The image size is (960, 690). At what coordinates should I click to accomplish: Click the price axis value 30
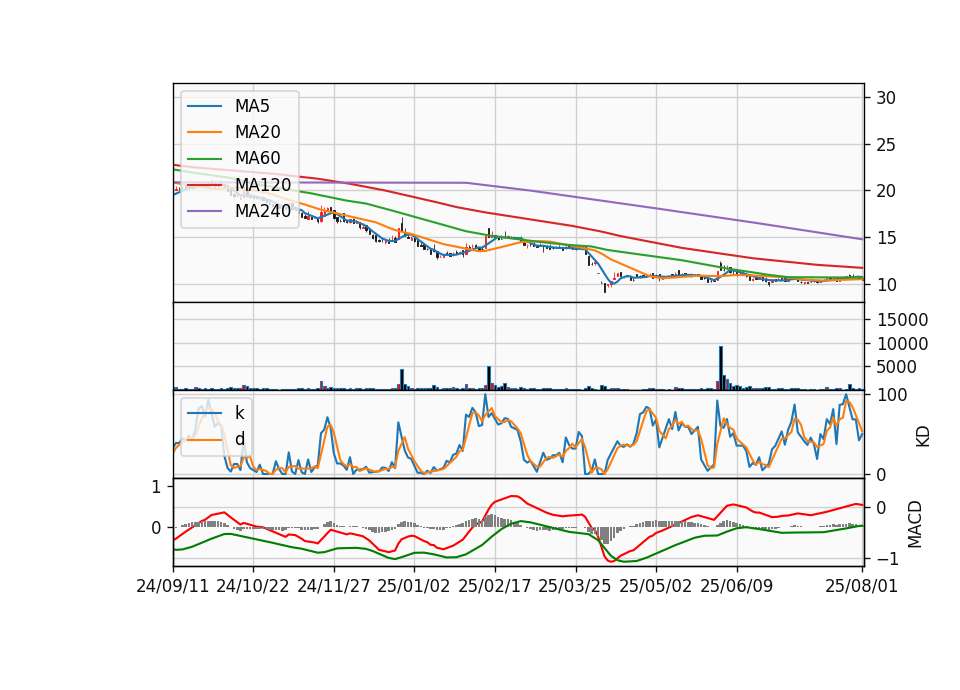pos(886,98)
